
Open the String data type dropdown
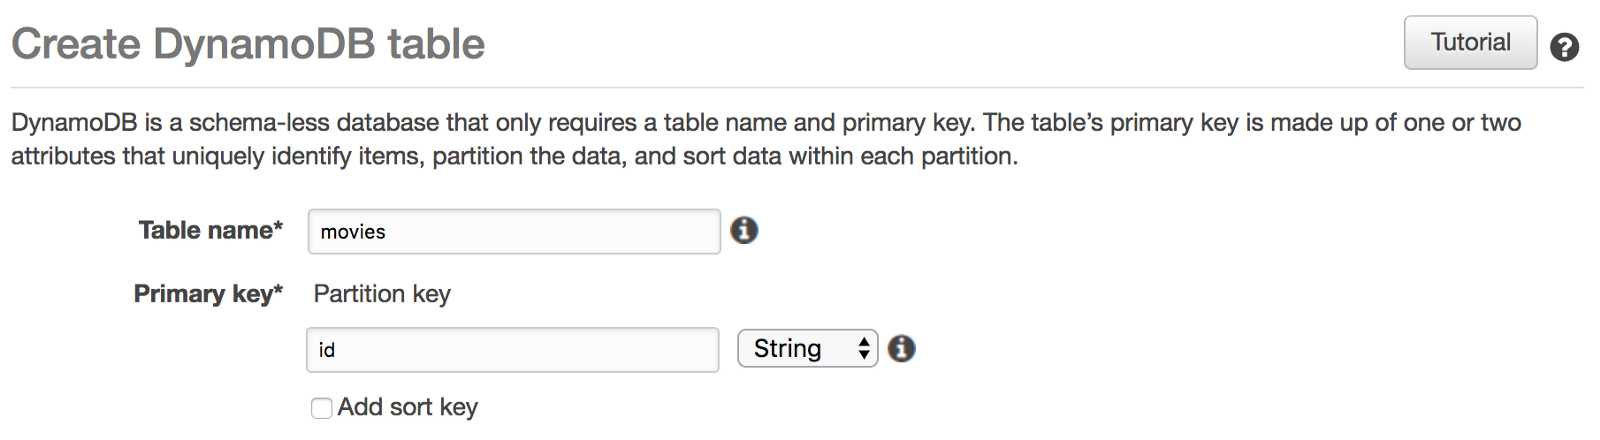(807, 348)
